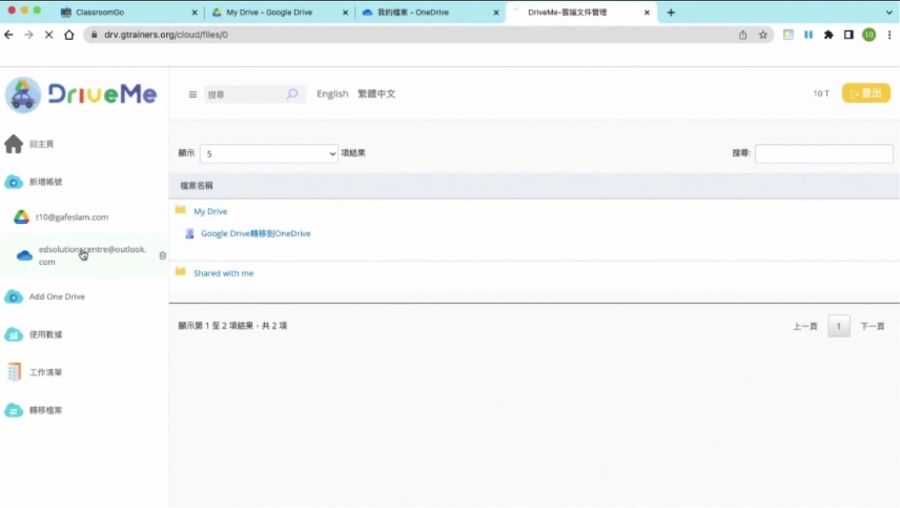900x508 pixels.
Task: Switch language to 繁體中文
Action: click(x=377, y=94)
